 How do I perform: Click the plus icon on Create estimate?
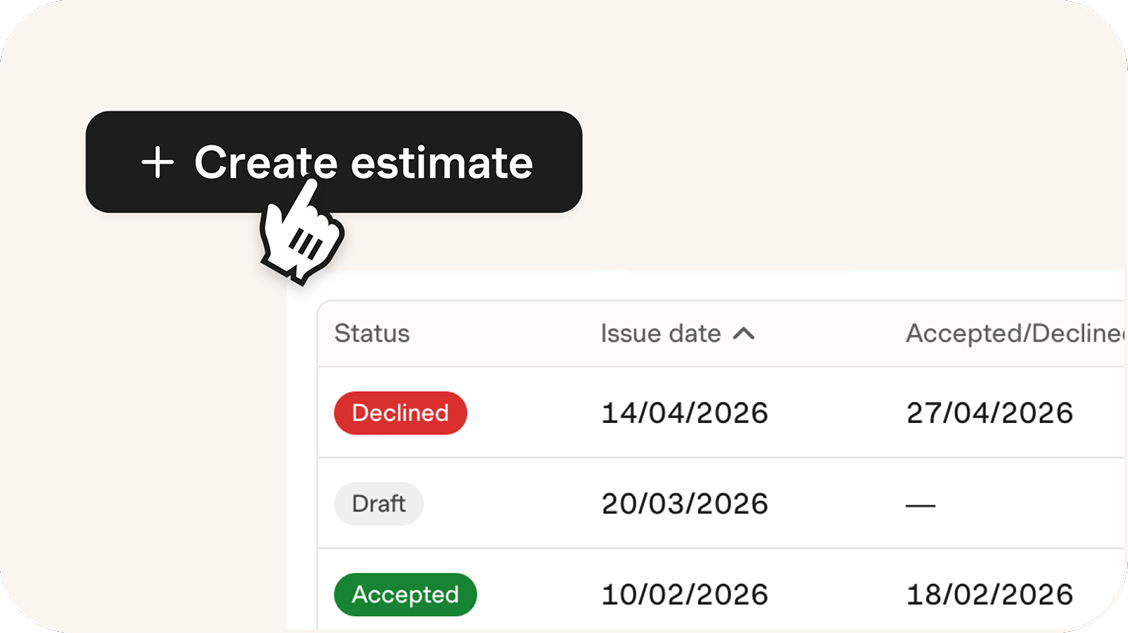[158, 162]
